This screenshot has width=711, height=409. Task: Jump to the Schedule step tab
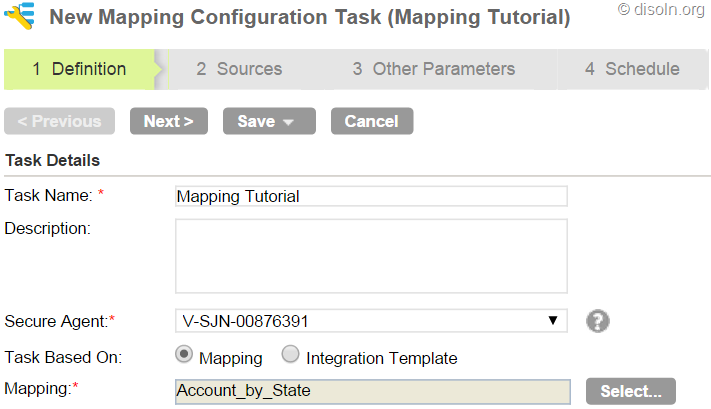(x=631, y=69)
